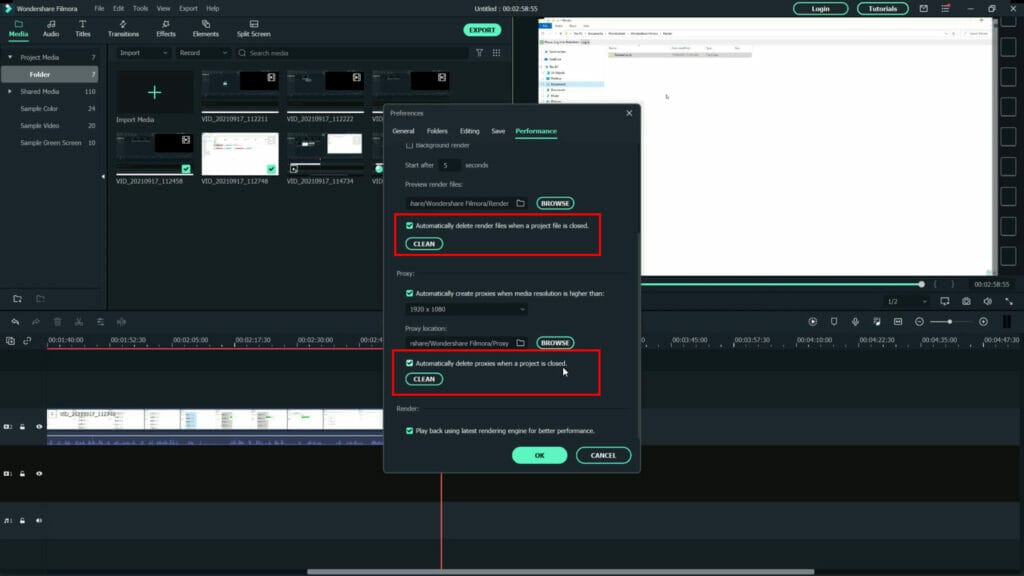Click OK to save preferences
The width and height of the screenshot is (1024, 576).
[x=539, y=455]
